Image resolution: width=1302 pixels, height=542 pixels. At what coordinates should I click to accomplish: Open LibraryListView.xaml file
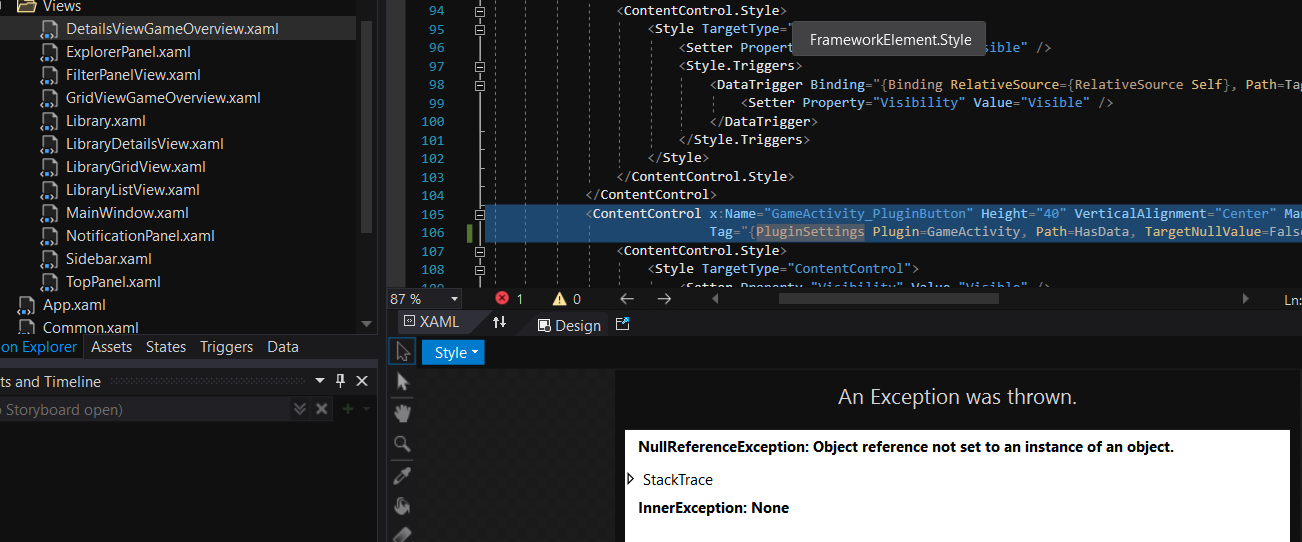click(133, 190)
